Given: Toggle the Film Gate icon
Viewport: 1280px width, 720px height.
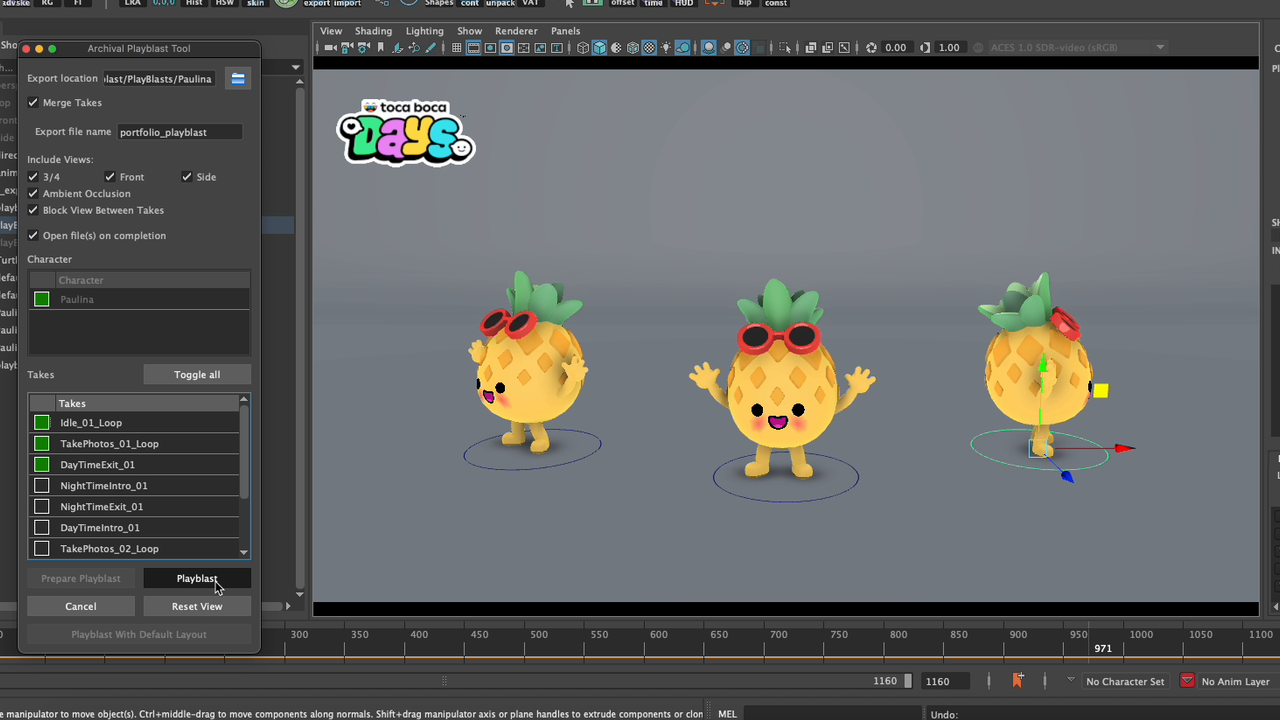Looking at the screenshot, I should pyautogui.click(x=473, y=47).
